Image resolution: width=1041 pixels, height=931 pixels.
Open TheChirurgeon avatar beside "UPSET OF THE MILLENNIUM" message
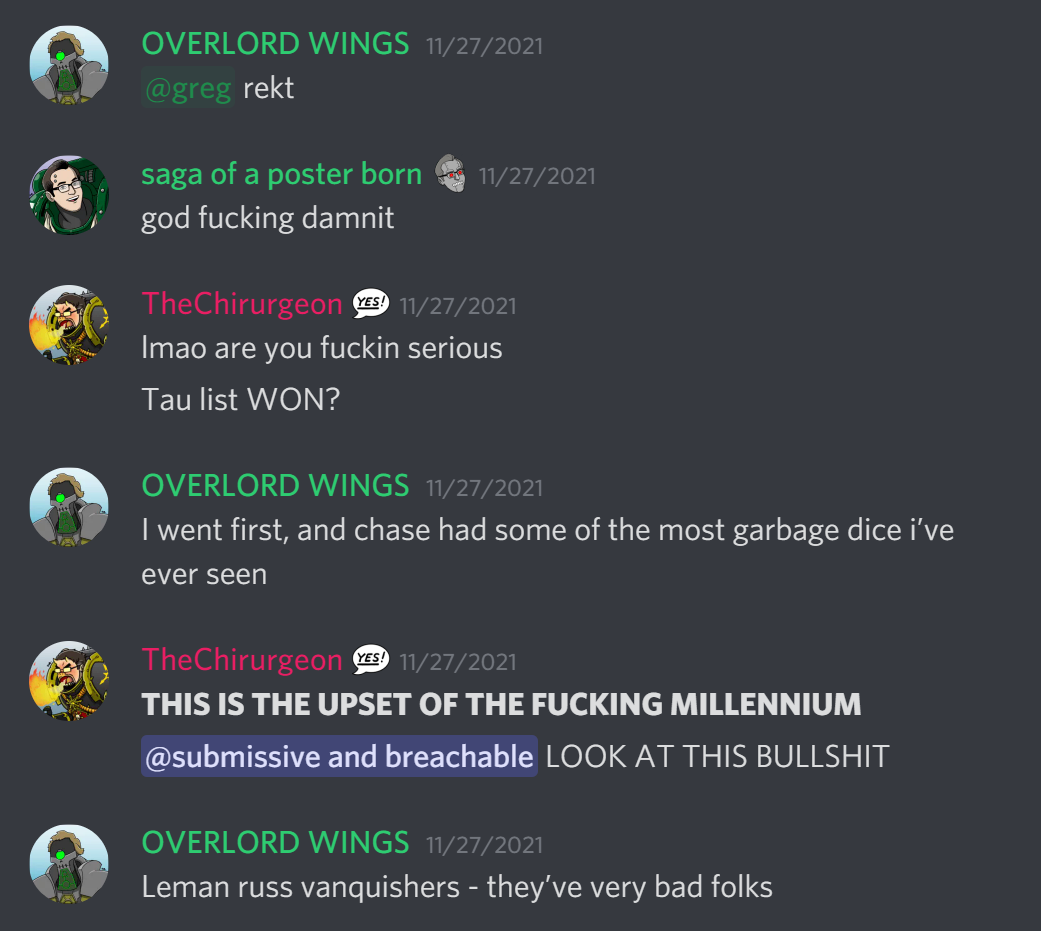click(x=69, y=681)
